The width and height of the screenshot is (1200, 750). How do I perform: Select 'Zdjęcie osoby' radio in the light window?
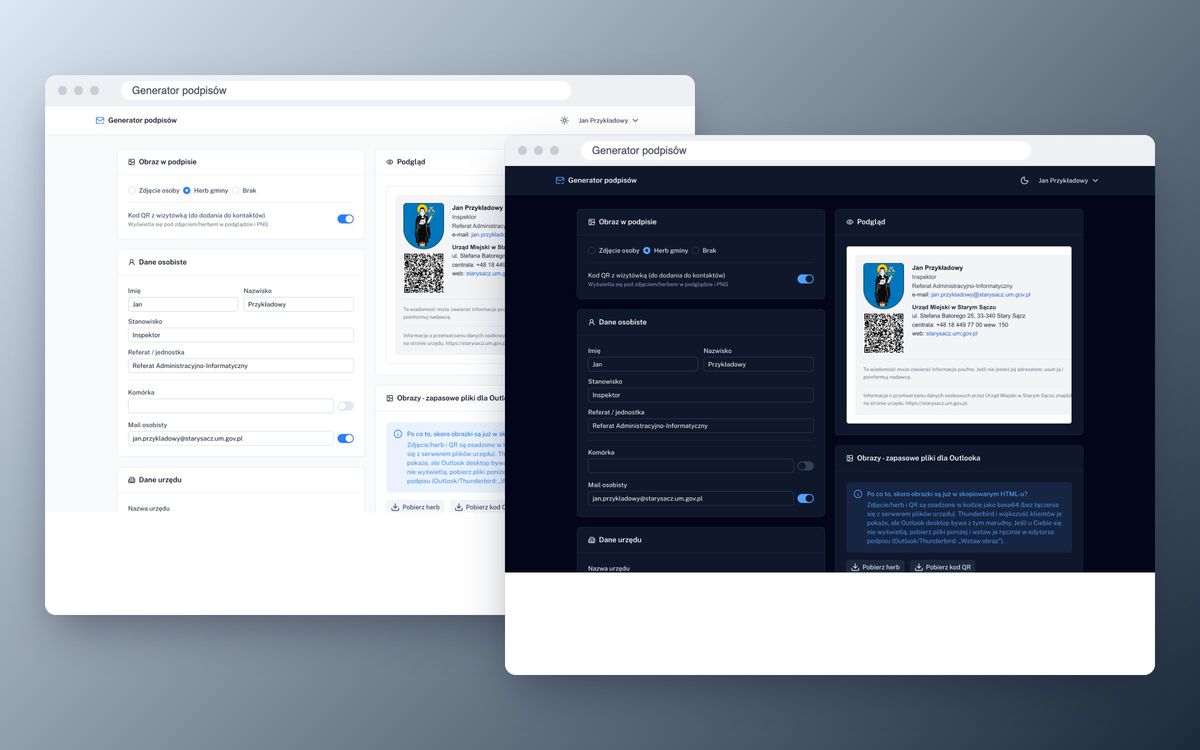click(132, 190)
